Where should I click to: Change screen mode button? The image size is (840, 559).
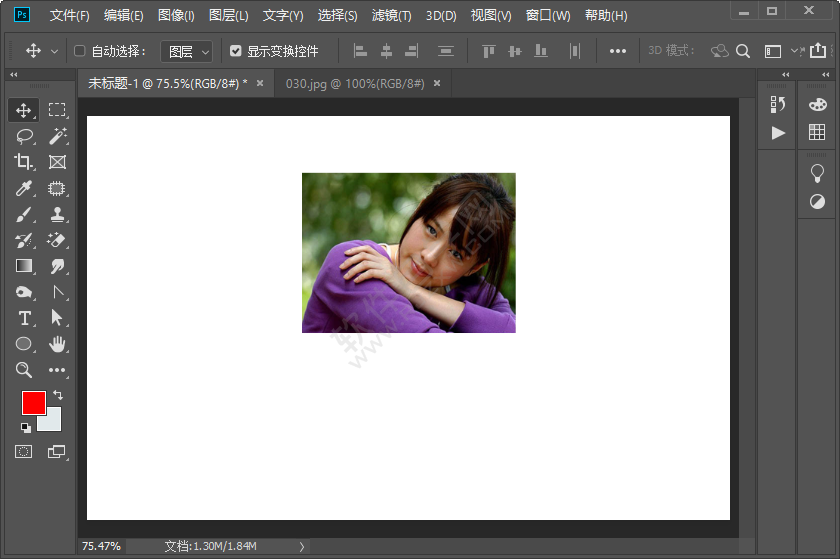57,451
